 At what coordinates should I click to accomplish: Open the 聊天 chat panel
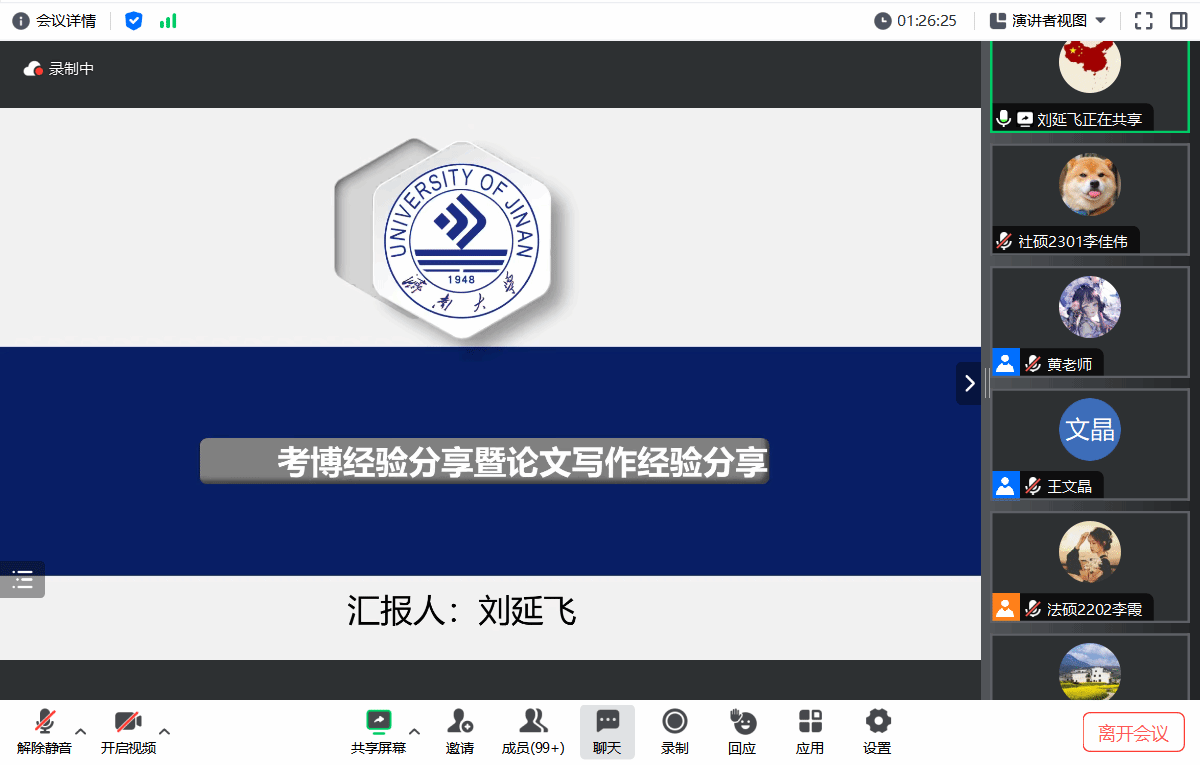click(x=607, y=731)
